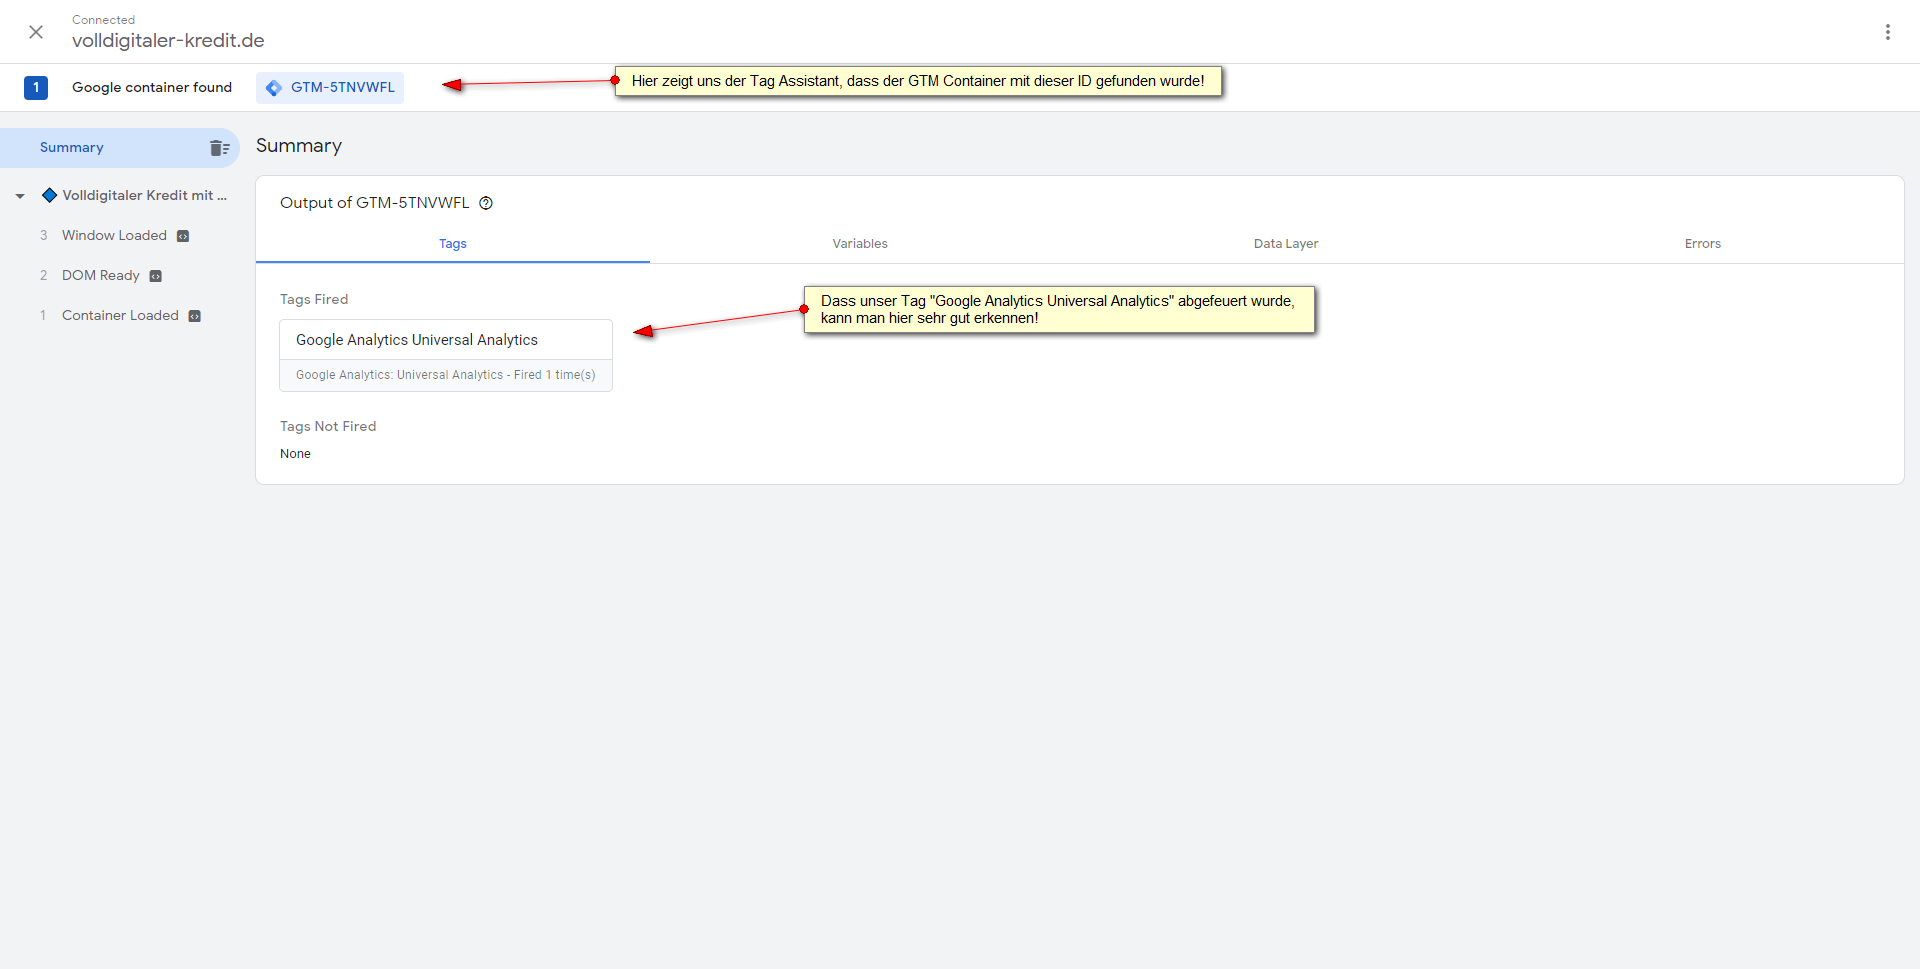This screenshot has width=1920, height=969.
Task: Open the Container Loaded event
Action: click(x=120, y=315)
